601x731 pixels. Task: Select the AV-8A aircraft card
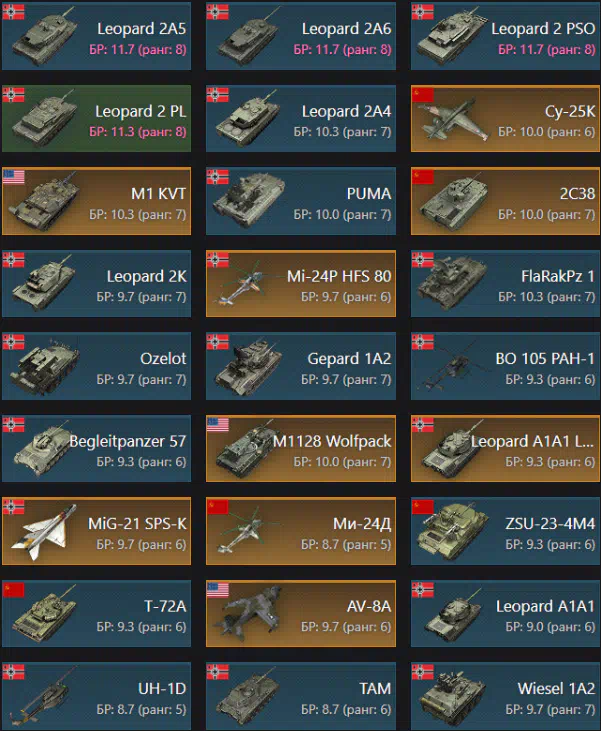301,614
